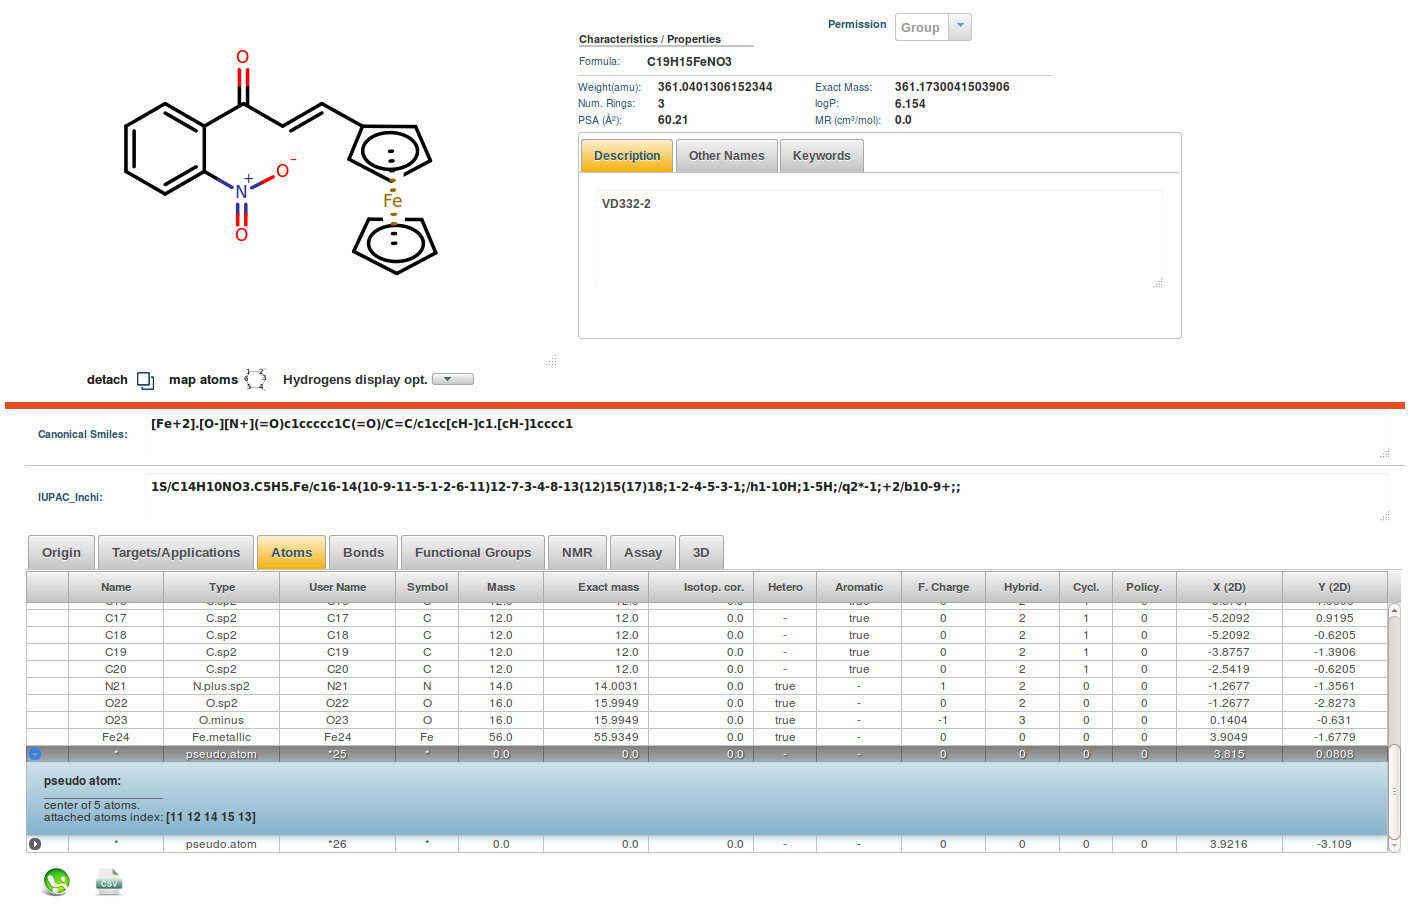This screenshot has height=907, width=1416.
Task: Open the Keywords tab
Action: (821, 156)
